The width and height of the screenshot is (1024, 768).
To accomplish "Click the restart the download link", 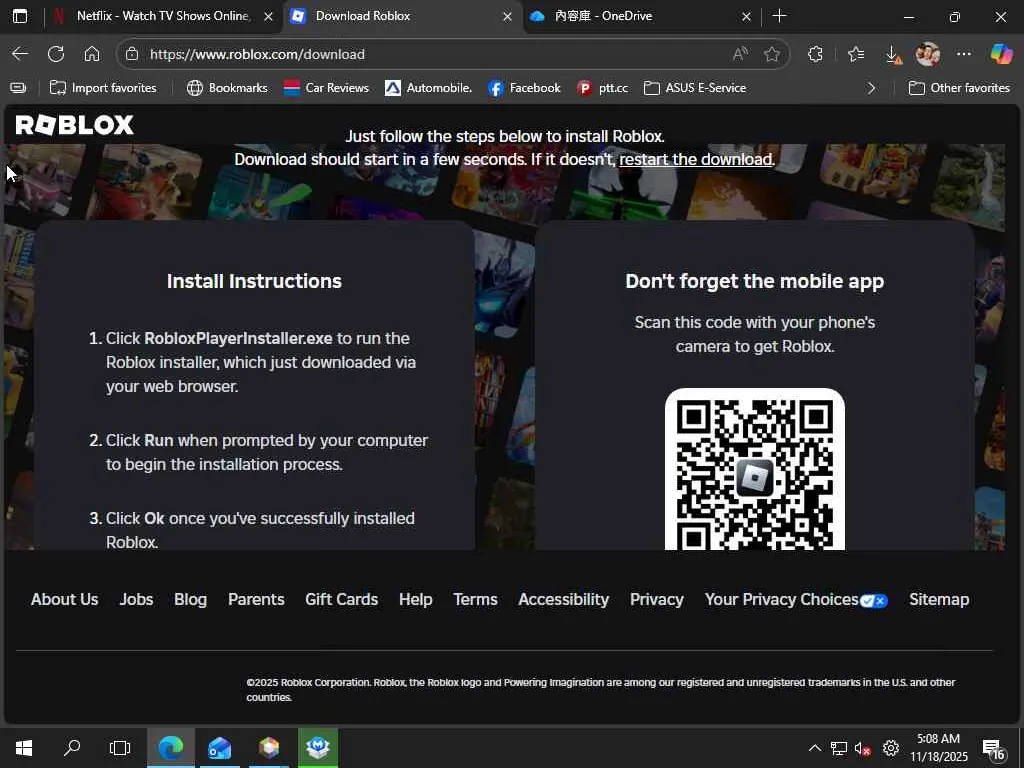I will [x=696, y=159].
